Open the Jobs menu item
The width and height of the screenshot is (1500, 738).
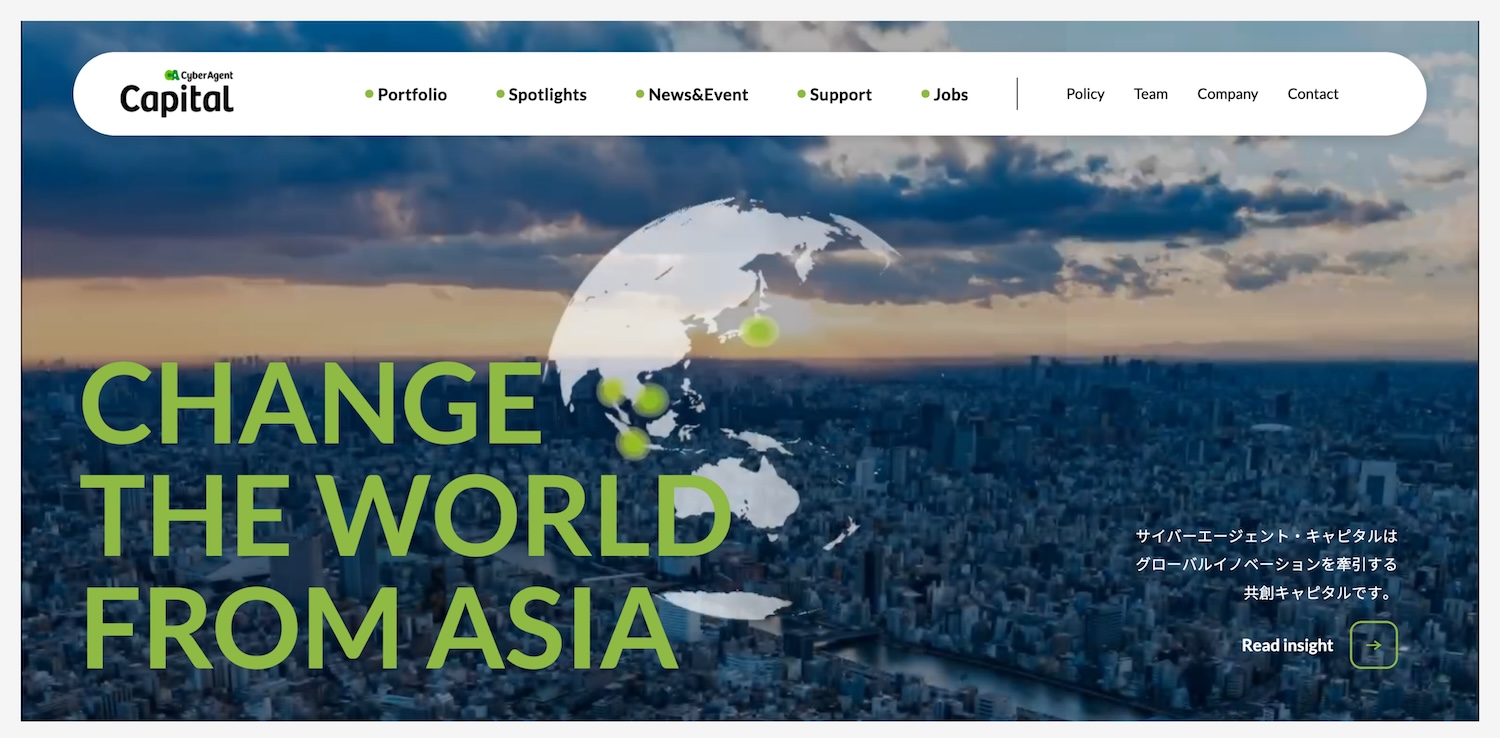click(944, 94)
